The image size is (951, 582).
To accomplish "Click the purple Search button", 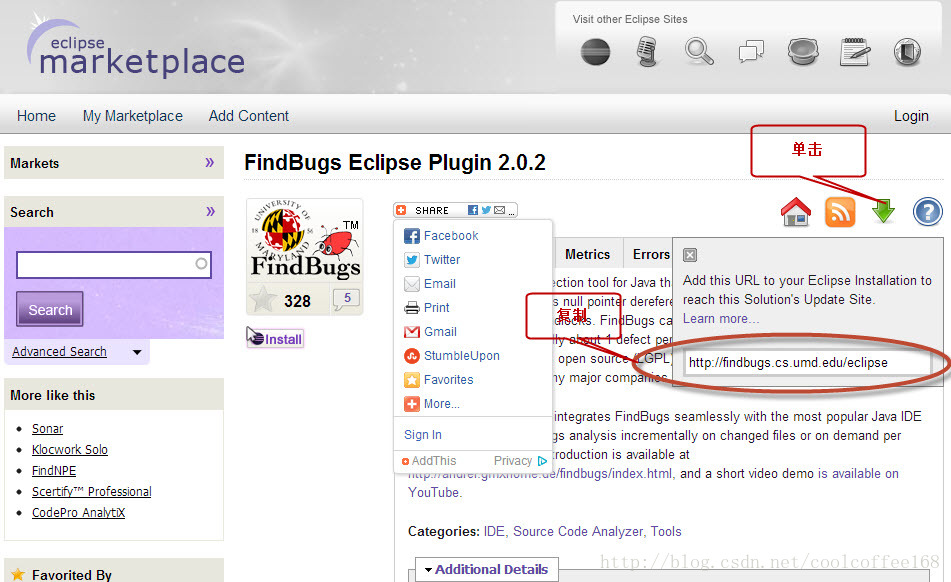I will click(x=50, y=309).
